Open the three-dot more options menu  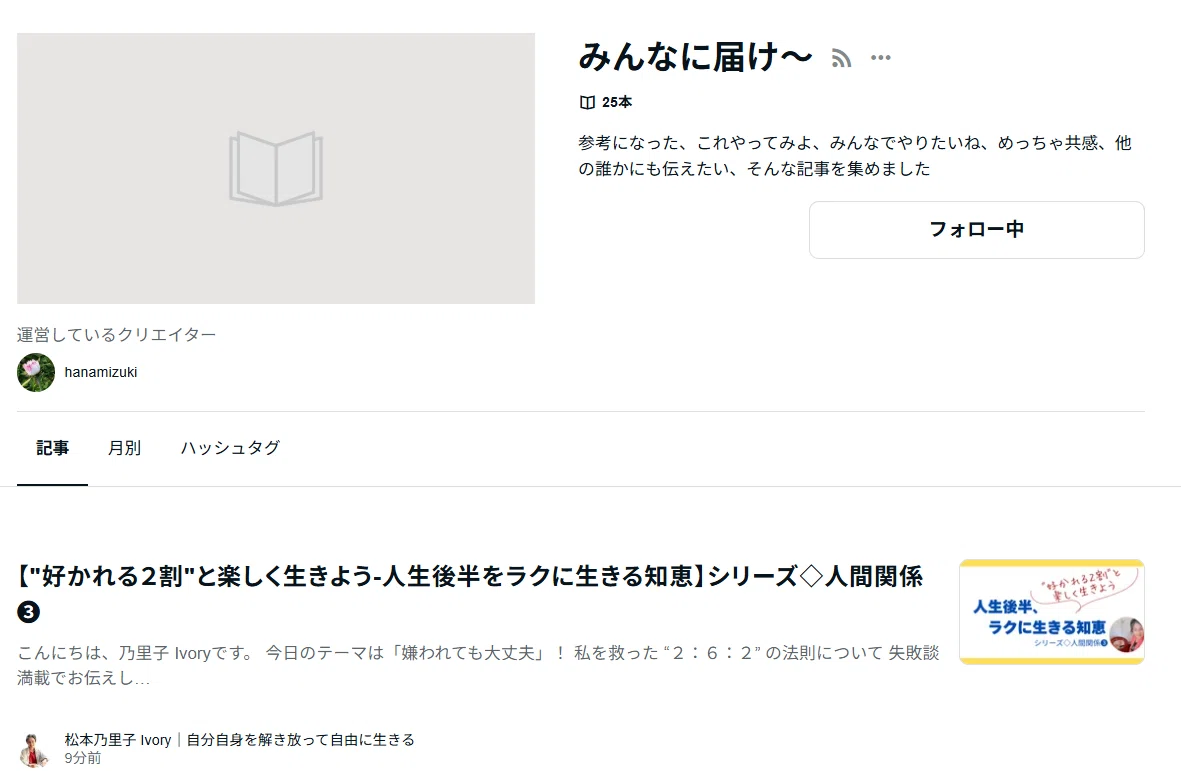click(x=880, y=57)
